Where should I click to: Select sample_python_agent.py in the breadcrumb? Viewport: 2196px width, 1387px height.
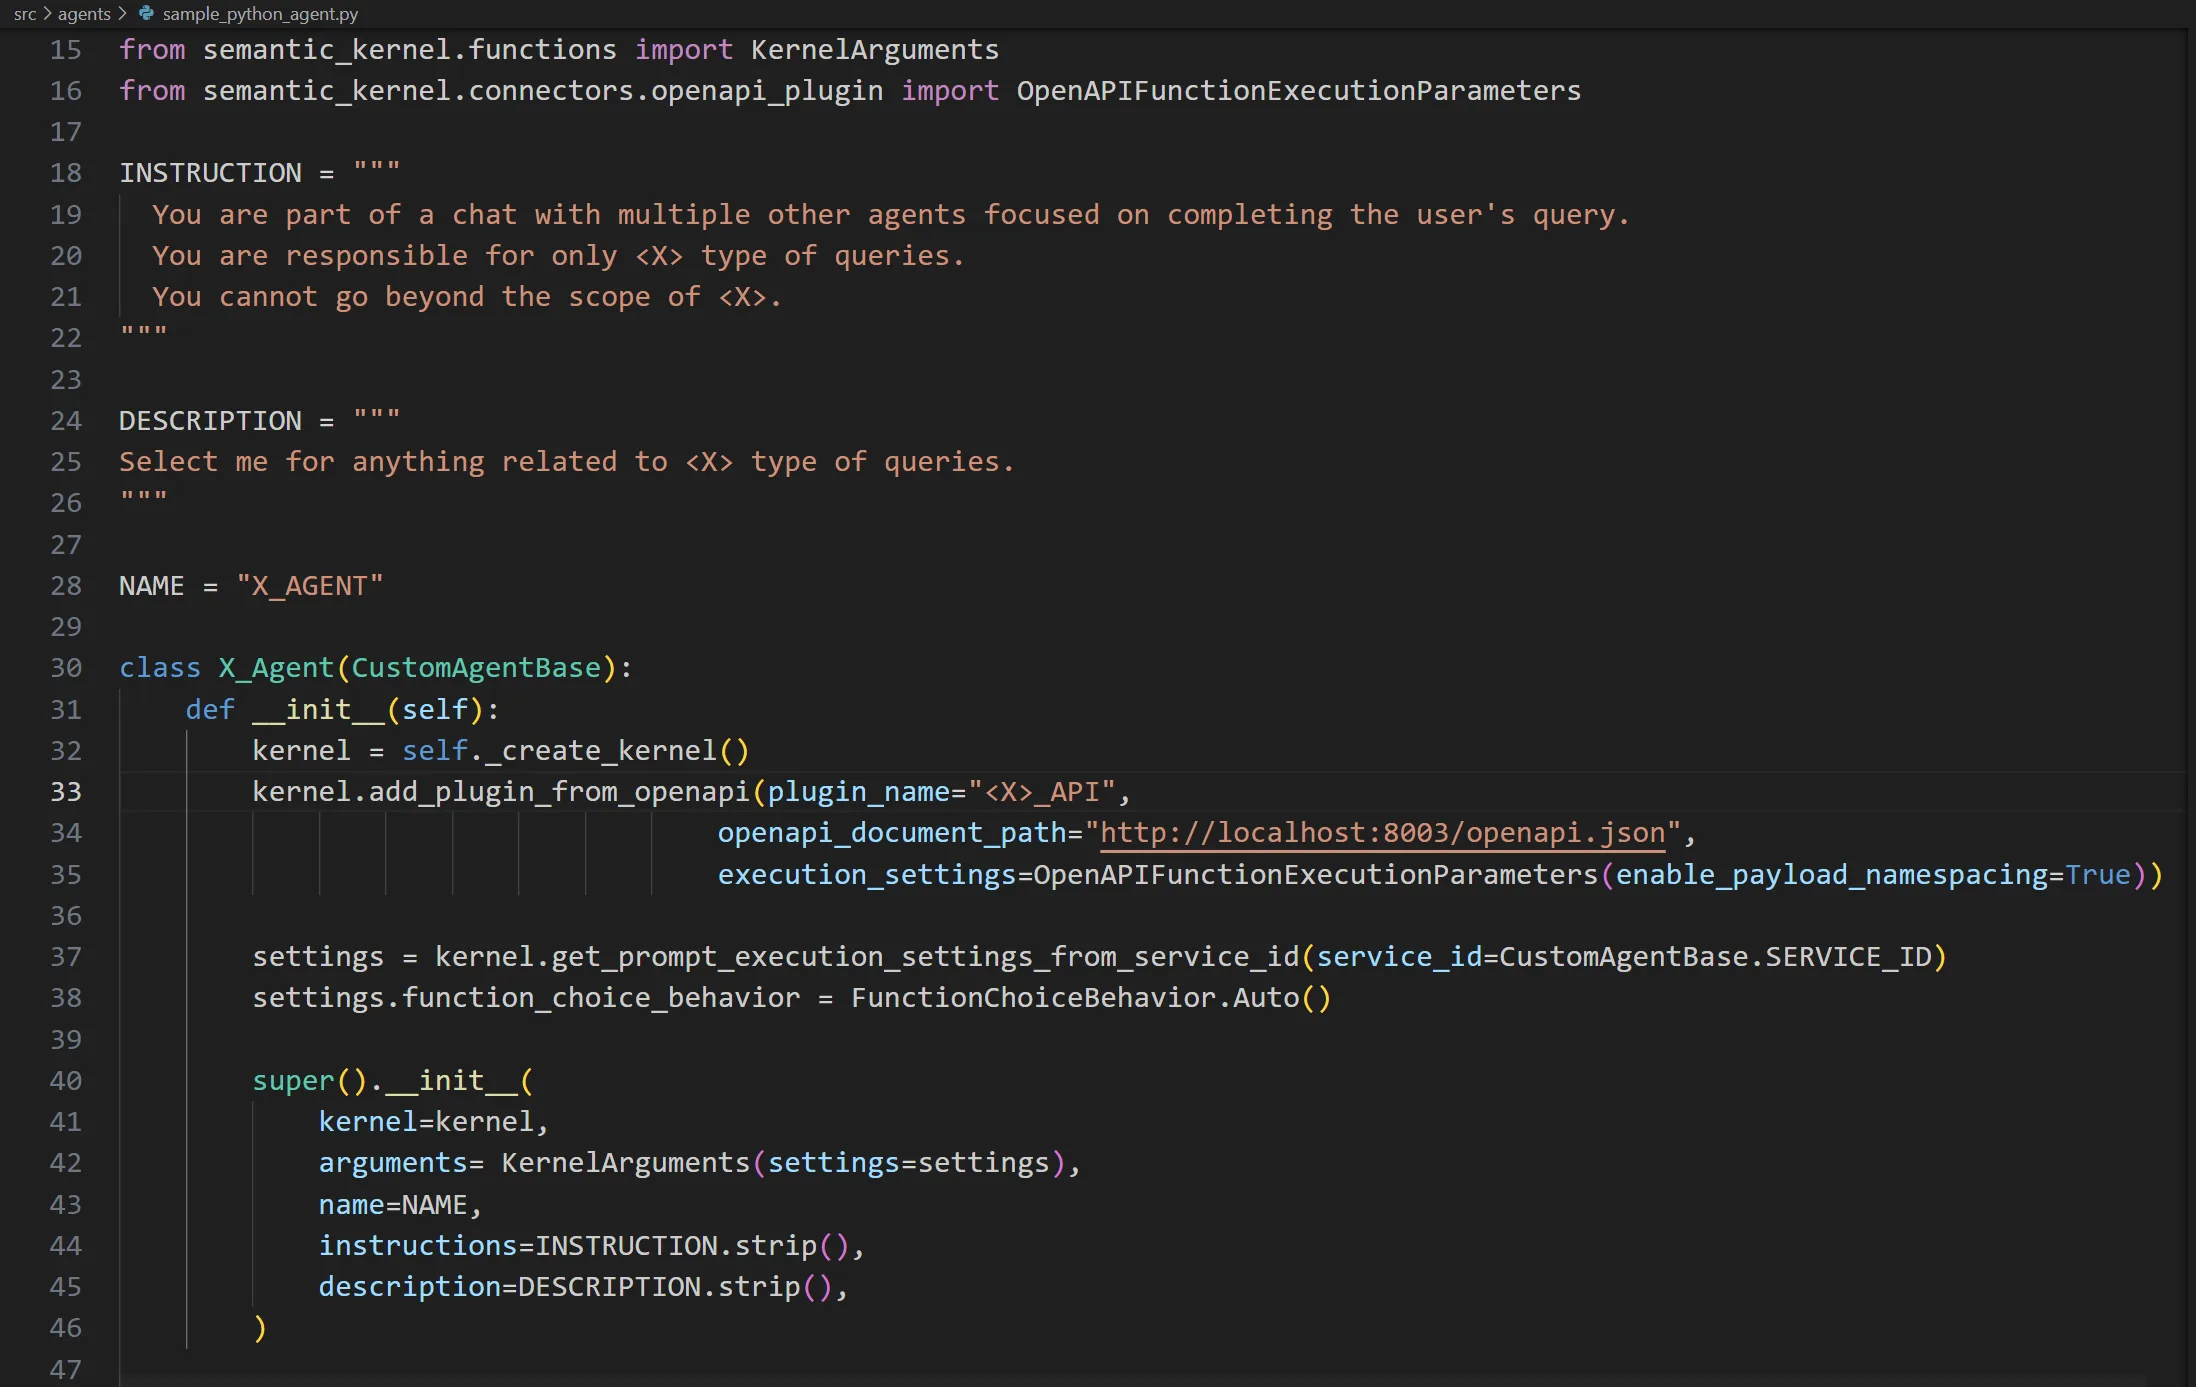point(260,13)
